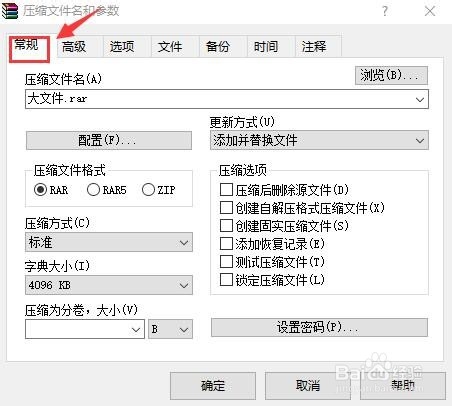
Task: Click the WinRAR books icon in title bar
Action: click(x=10, y=10)
